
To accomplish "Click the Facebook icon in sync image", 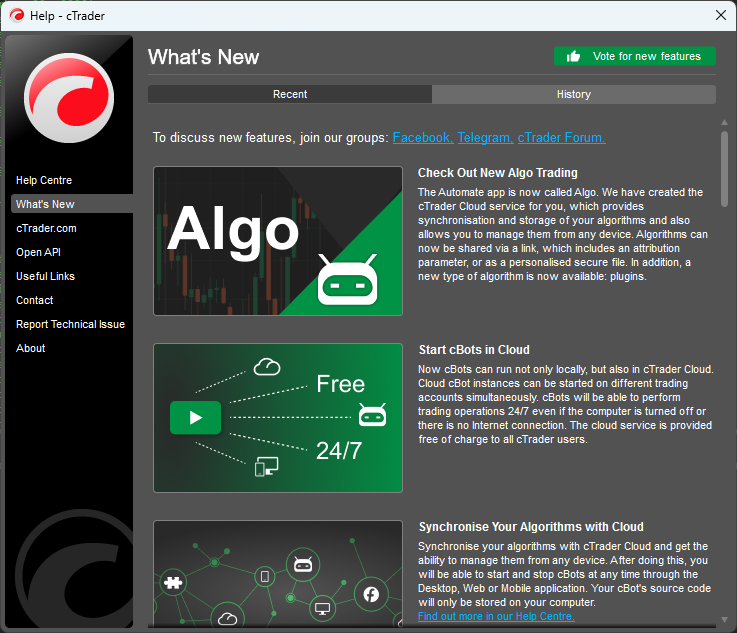I will [x=371, y=594].
